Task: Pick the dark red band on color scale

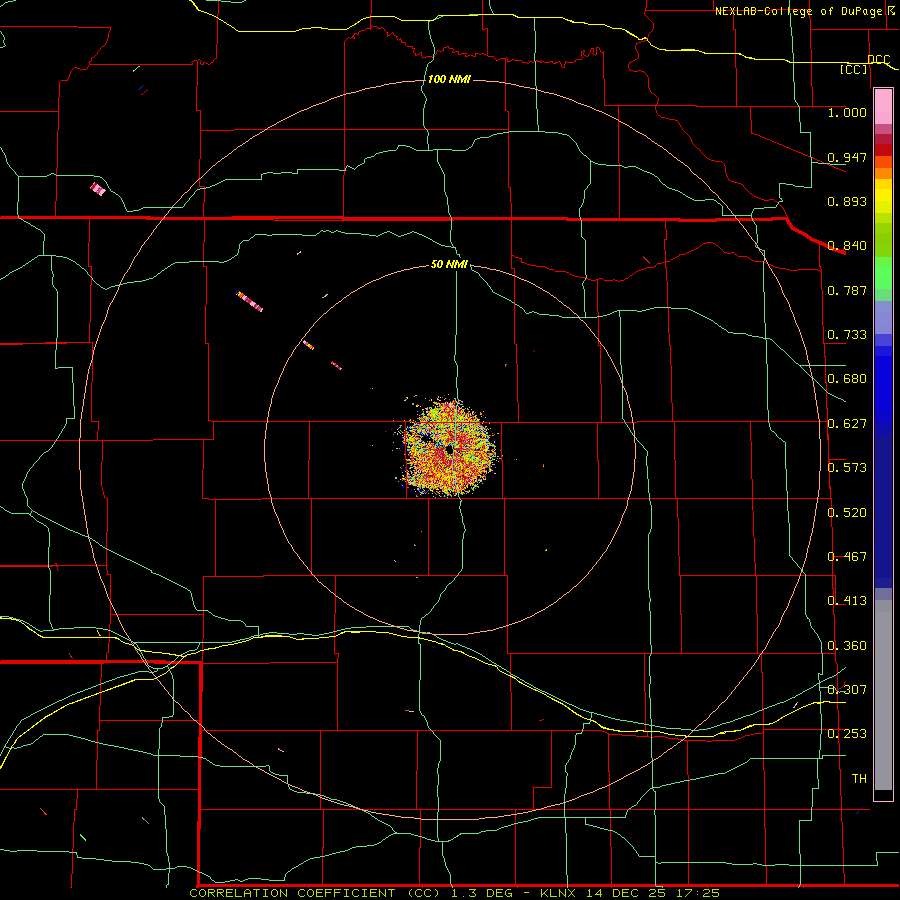Action: [883, 150]
